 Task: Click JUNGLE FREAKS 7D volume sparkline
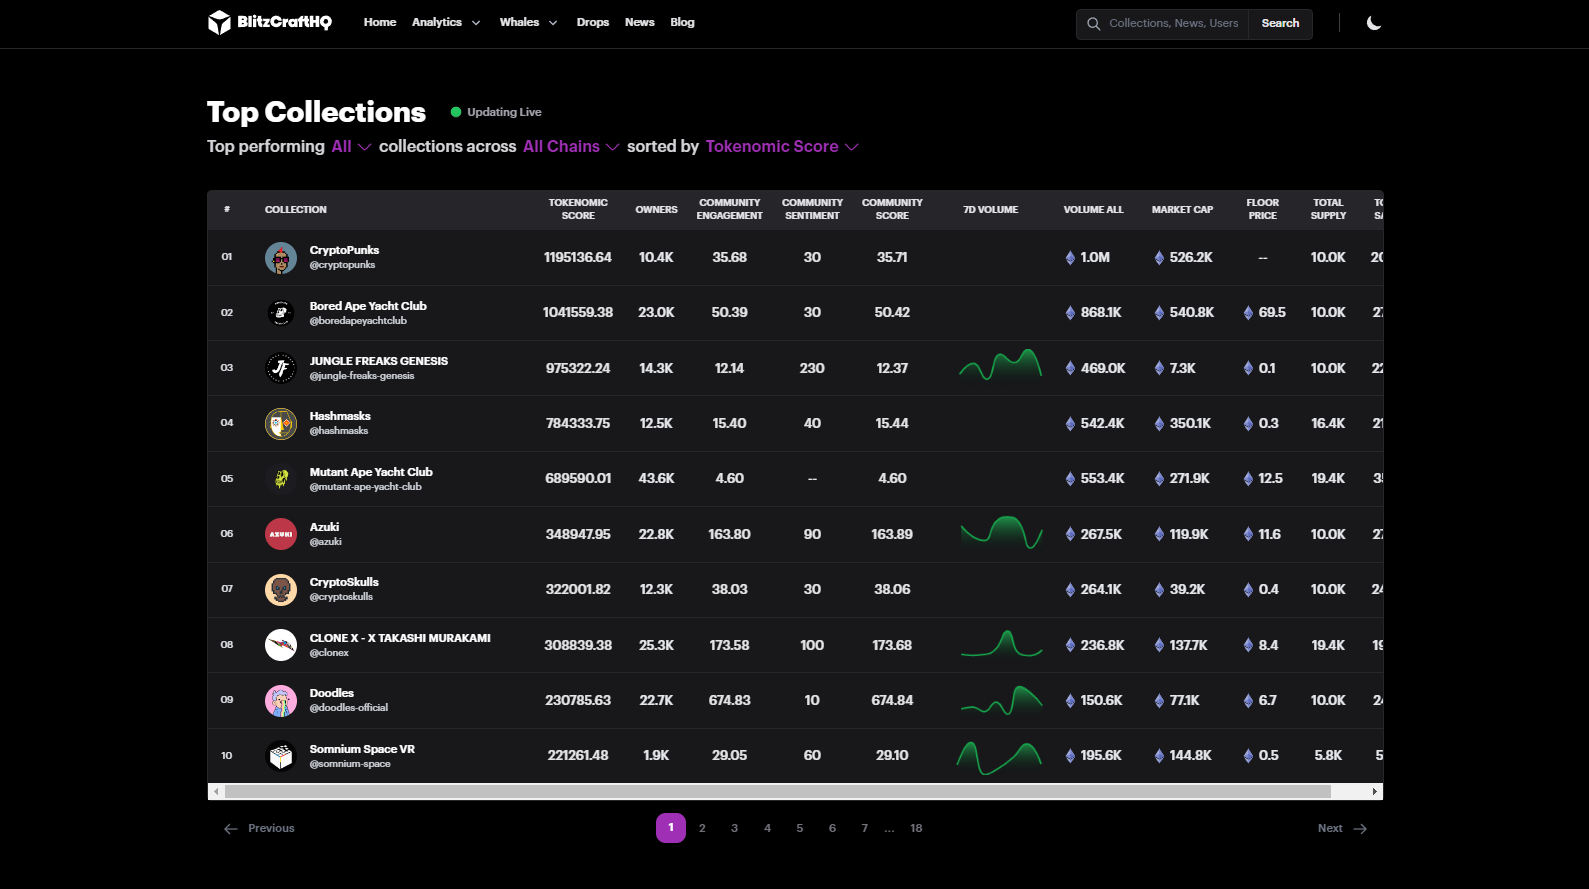[x=1000, y=365]
